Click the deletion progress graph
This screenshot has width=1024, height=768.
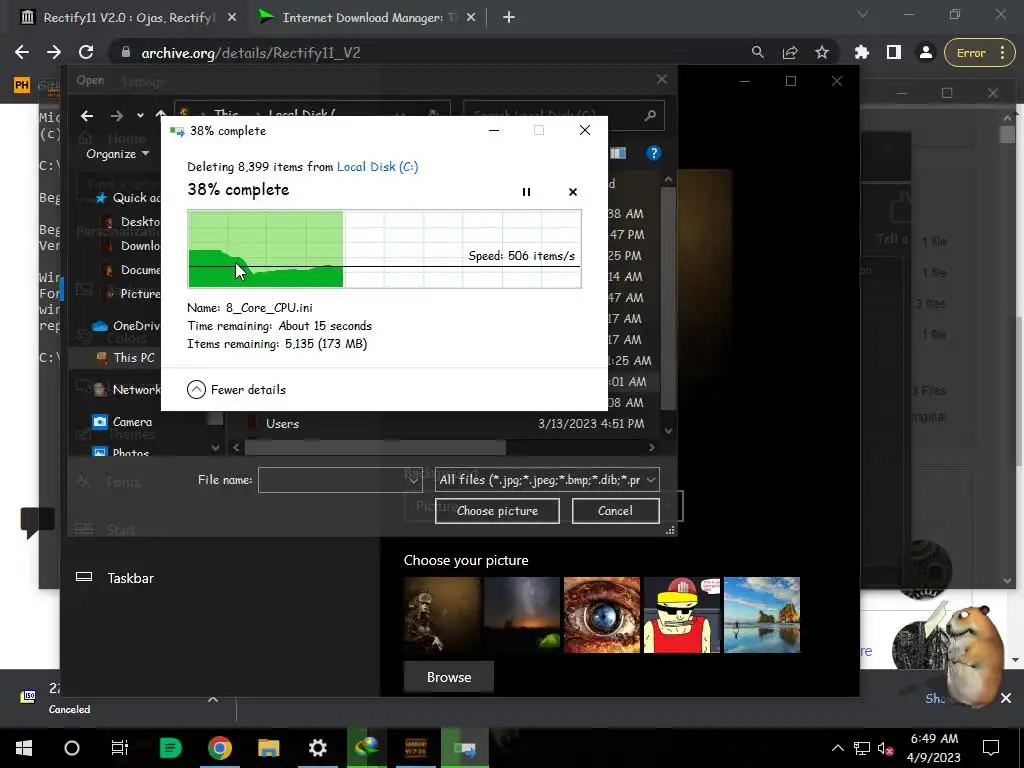(x=384, y=249)
